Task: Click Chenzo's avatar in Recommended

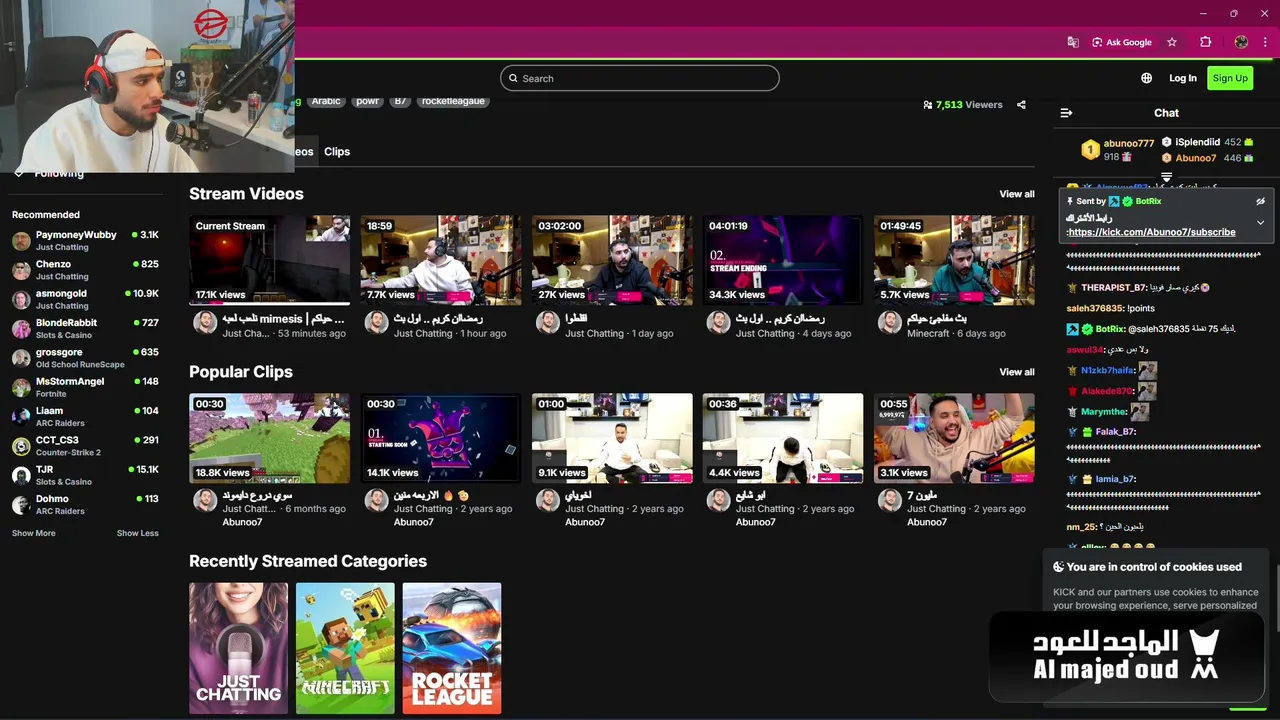Action: pyautogui.click(x=21, y=270)
